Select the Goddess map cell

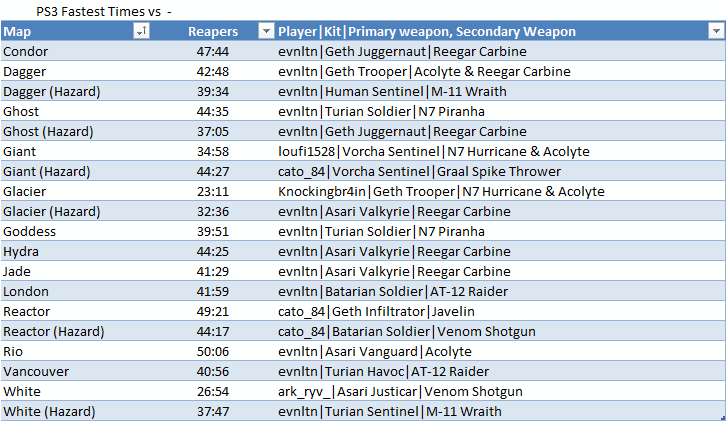[76, 231]
